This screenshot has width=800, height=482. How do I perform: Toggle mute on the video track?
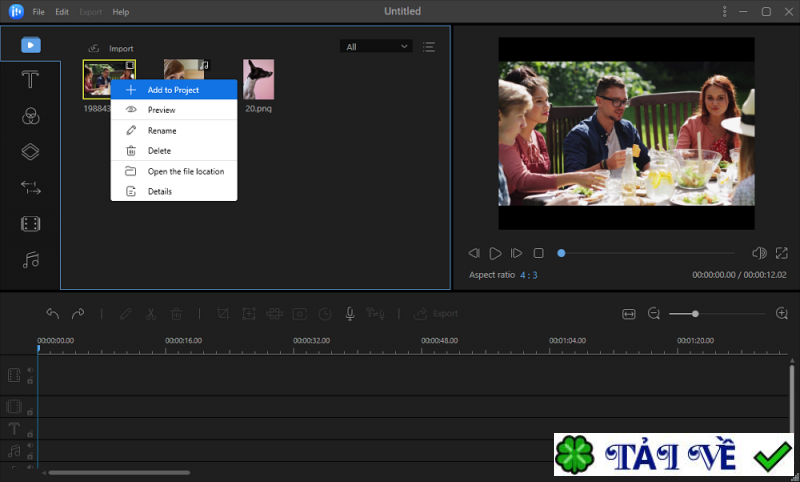(29, 370)
